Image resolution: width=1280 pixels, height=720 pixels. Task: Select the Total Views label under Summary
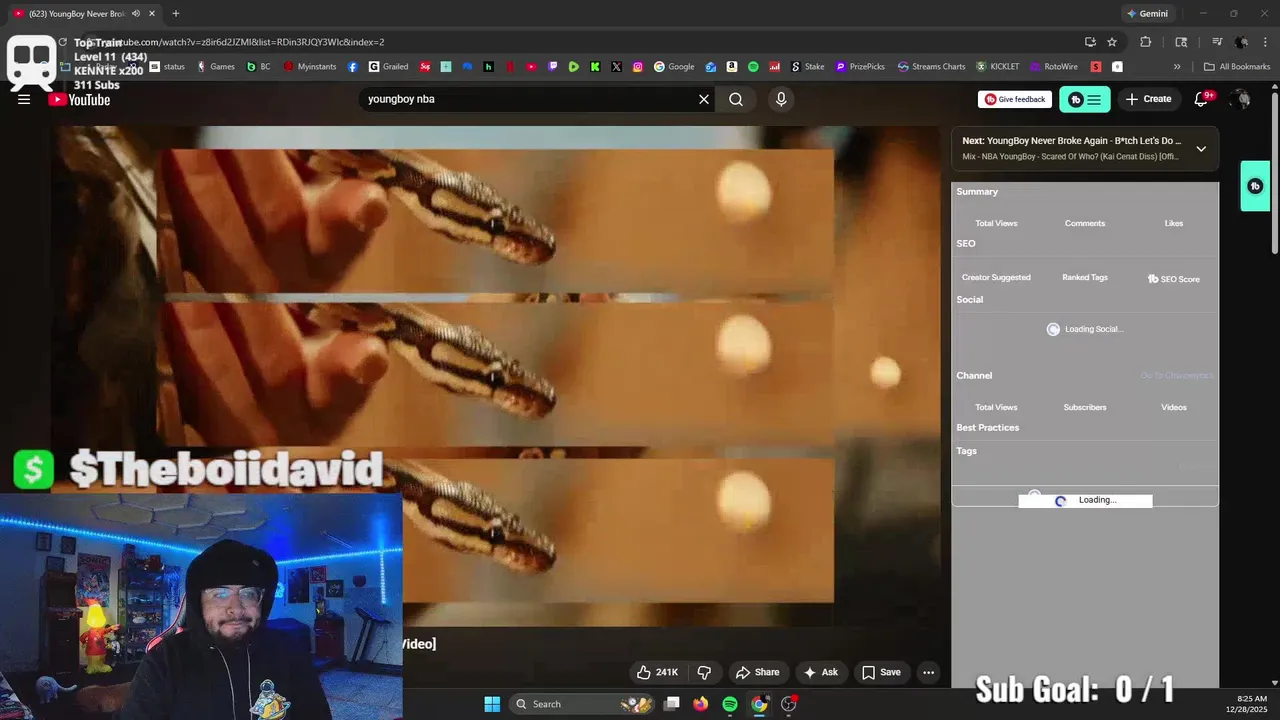point(996,223)
